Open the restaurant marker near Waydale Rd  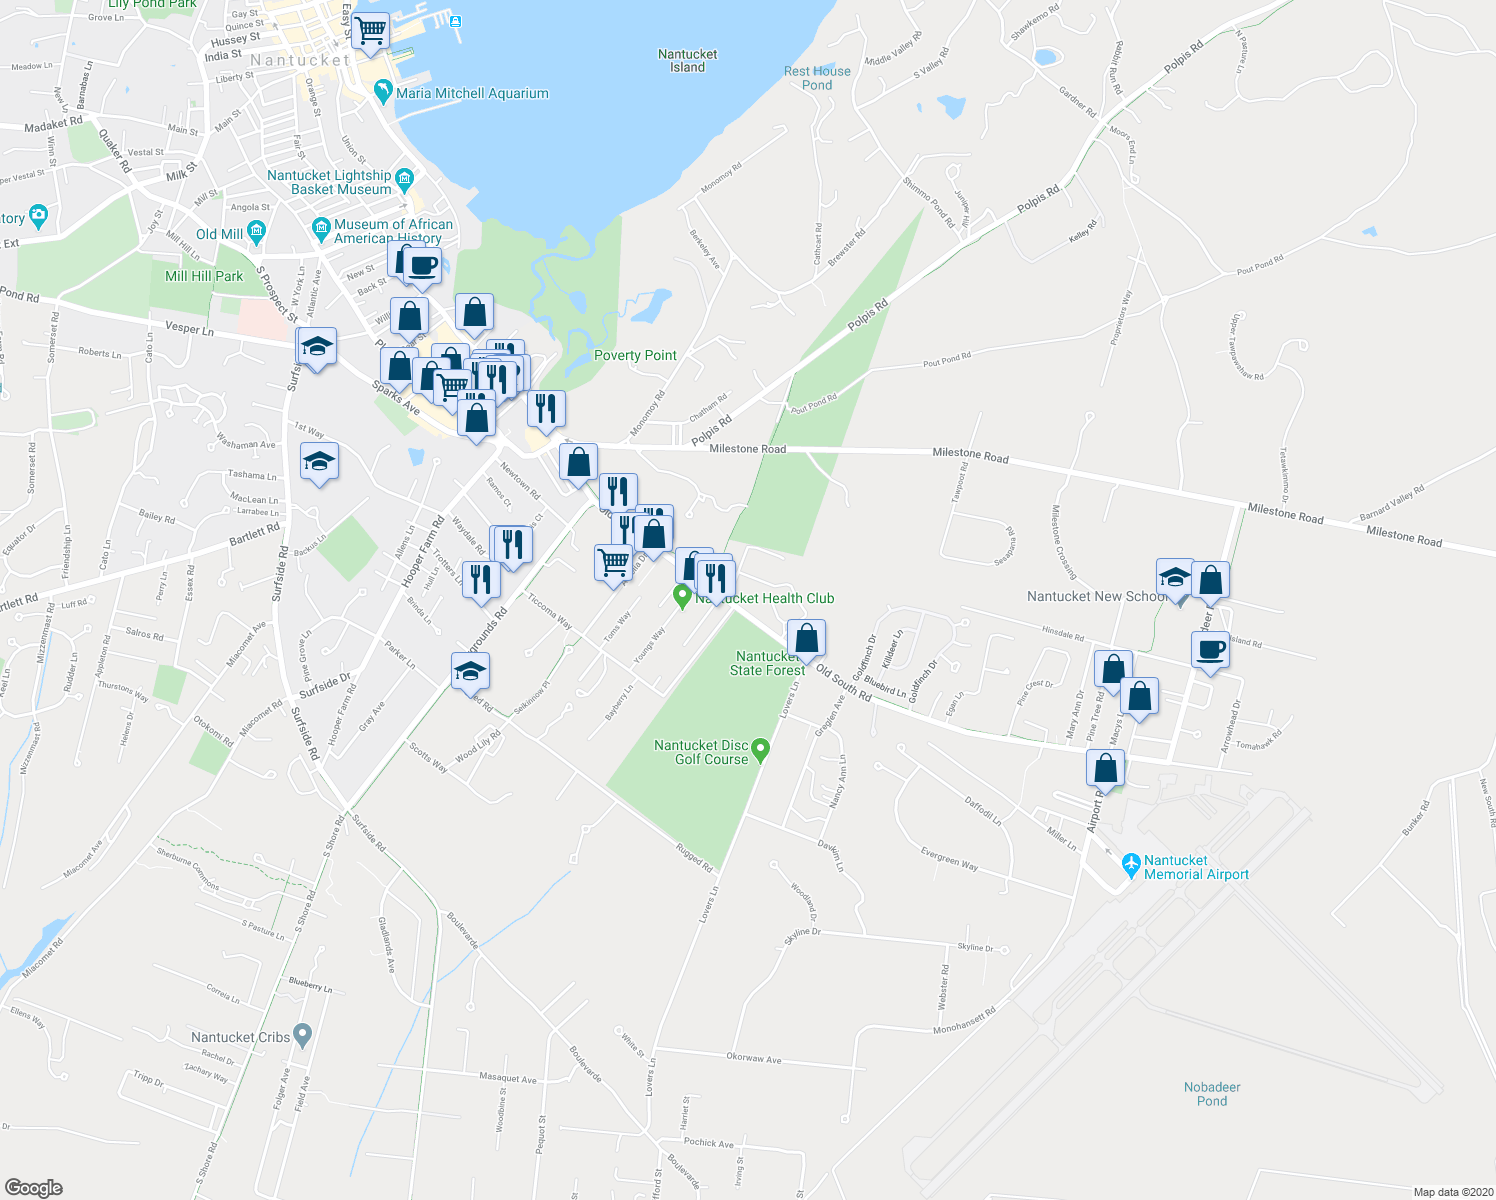click(x=513, y=546)
